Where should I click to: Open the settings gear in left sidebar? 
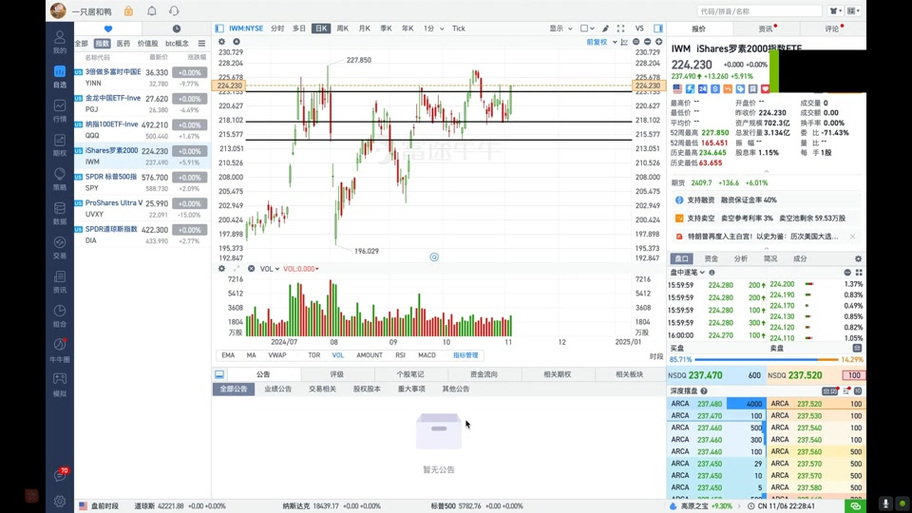(x=59, y=501)
